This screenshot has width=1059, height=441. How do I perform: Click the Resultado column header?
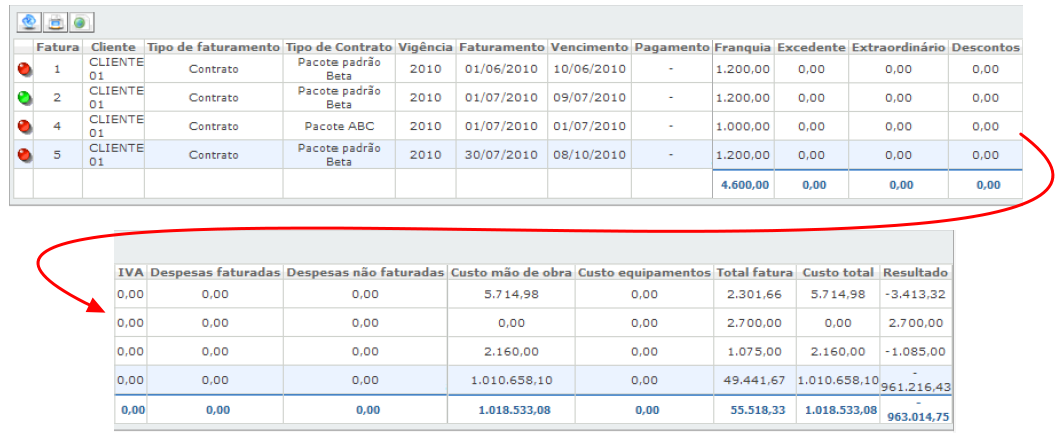click(x=915, y=272)
